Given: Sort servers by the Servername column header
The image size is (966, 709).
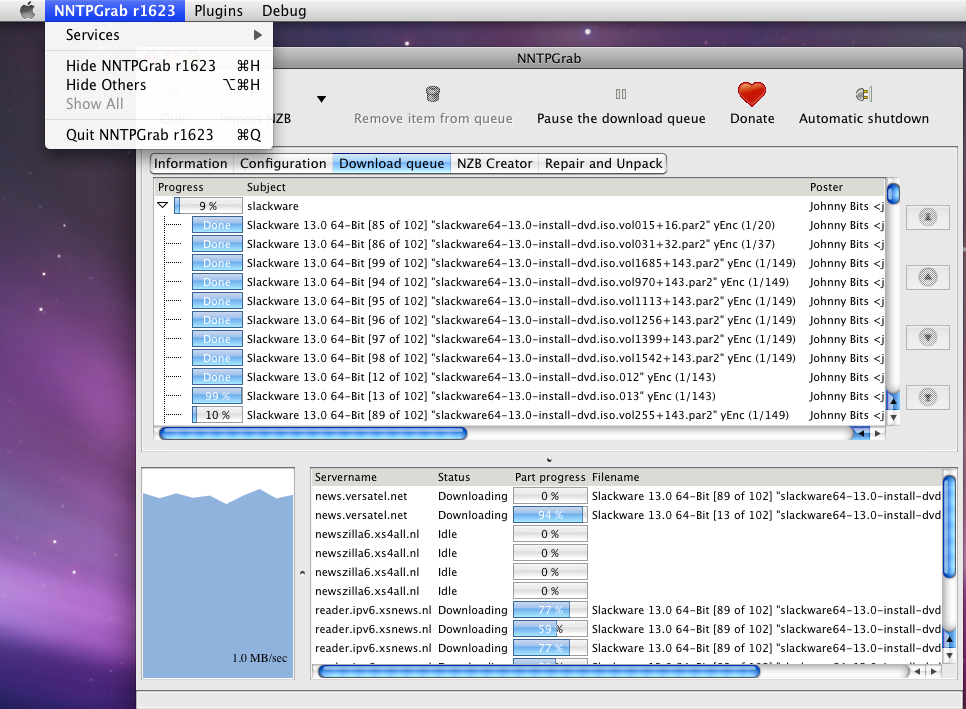Looking at the screenshot, I should tap(346, 477).
